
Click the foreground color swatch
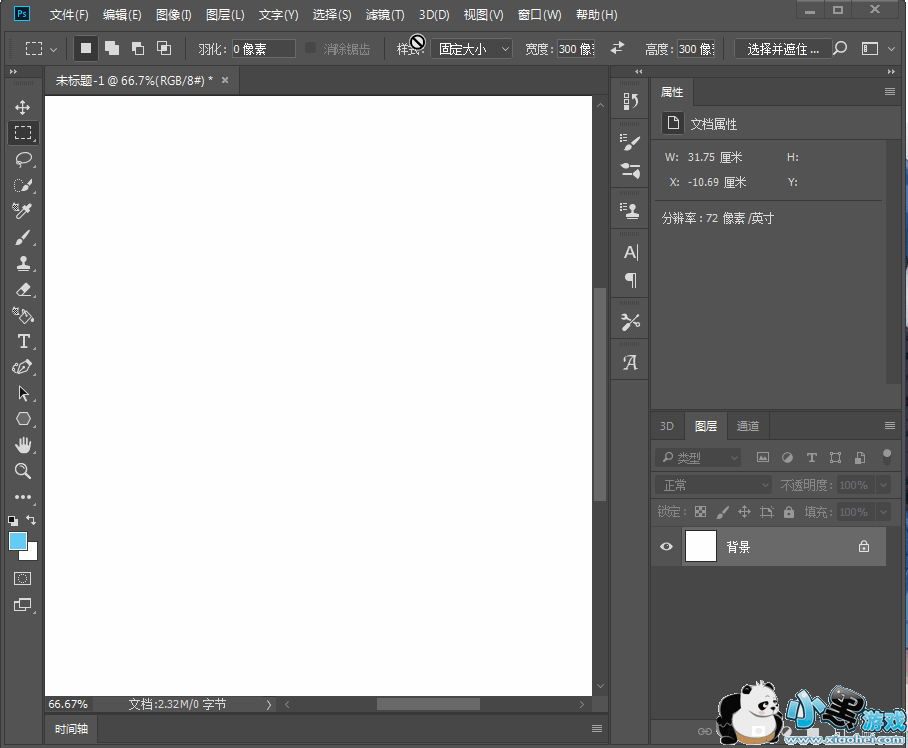[18, 541]
